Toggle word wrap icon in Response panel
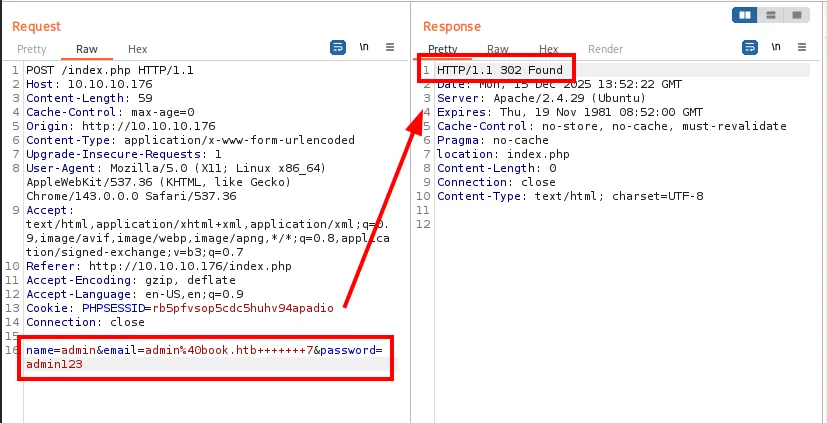This screenshot has width=827, height=423. (x=749, y=47)
